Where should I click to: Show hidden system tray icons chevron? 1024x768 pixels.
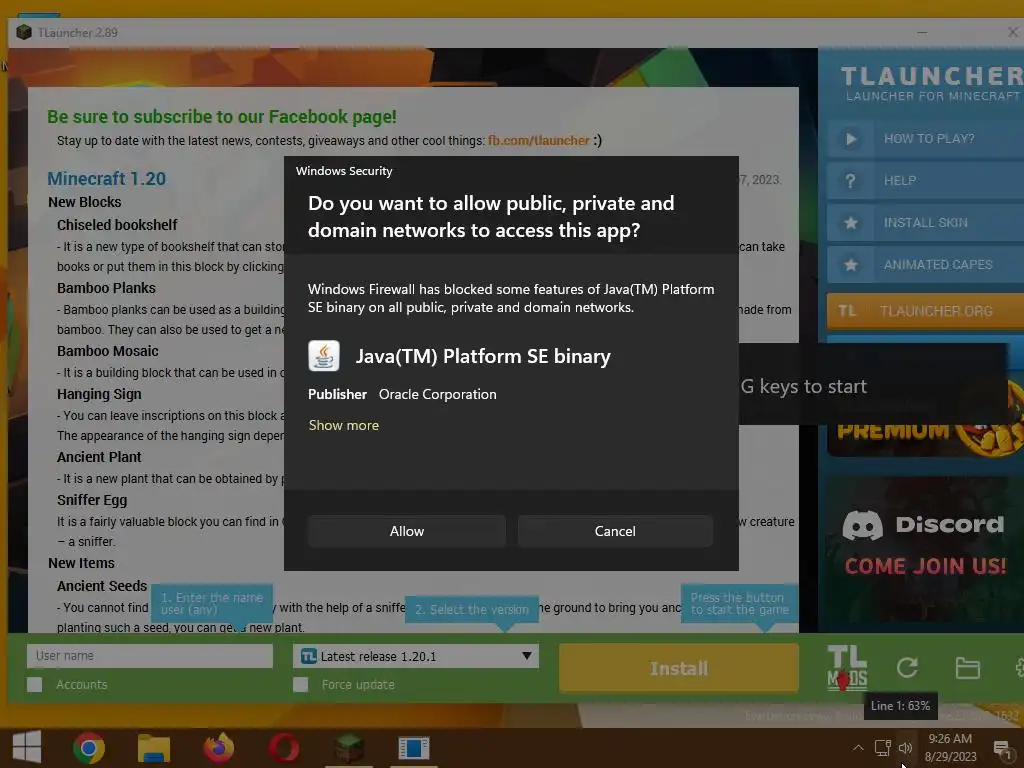click(x=858, y=748)
